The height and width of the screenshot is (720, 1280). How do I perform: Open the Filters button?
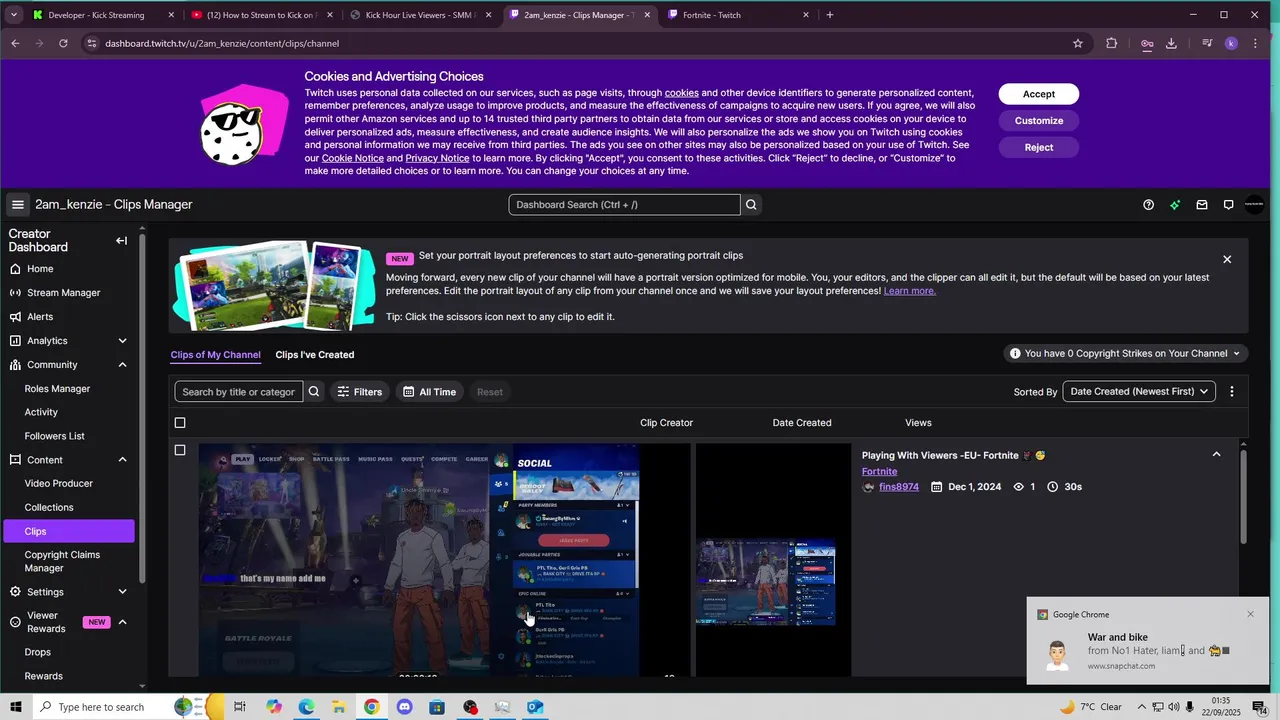point(360,392)
